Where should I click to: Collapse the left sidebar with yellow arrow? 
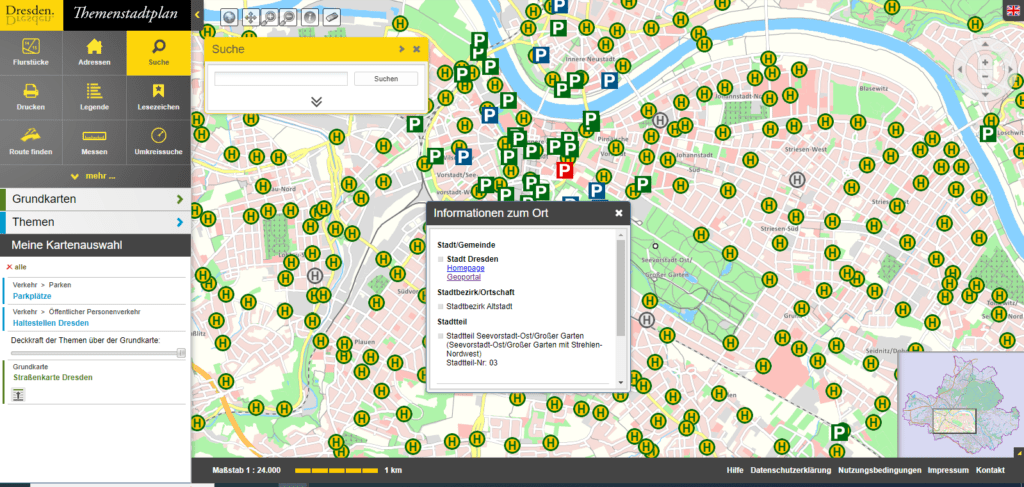click(197, 14)
